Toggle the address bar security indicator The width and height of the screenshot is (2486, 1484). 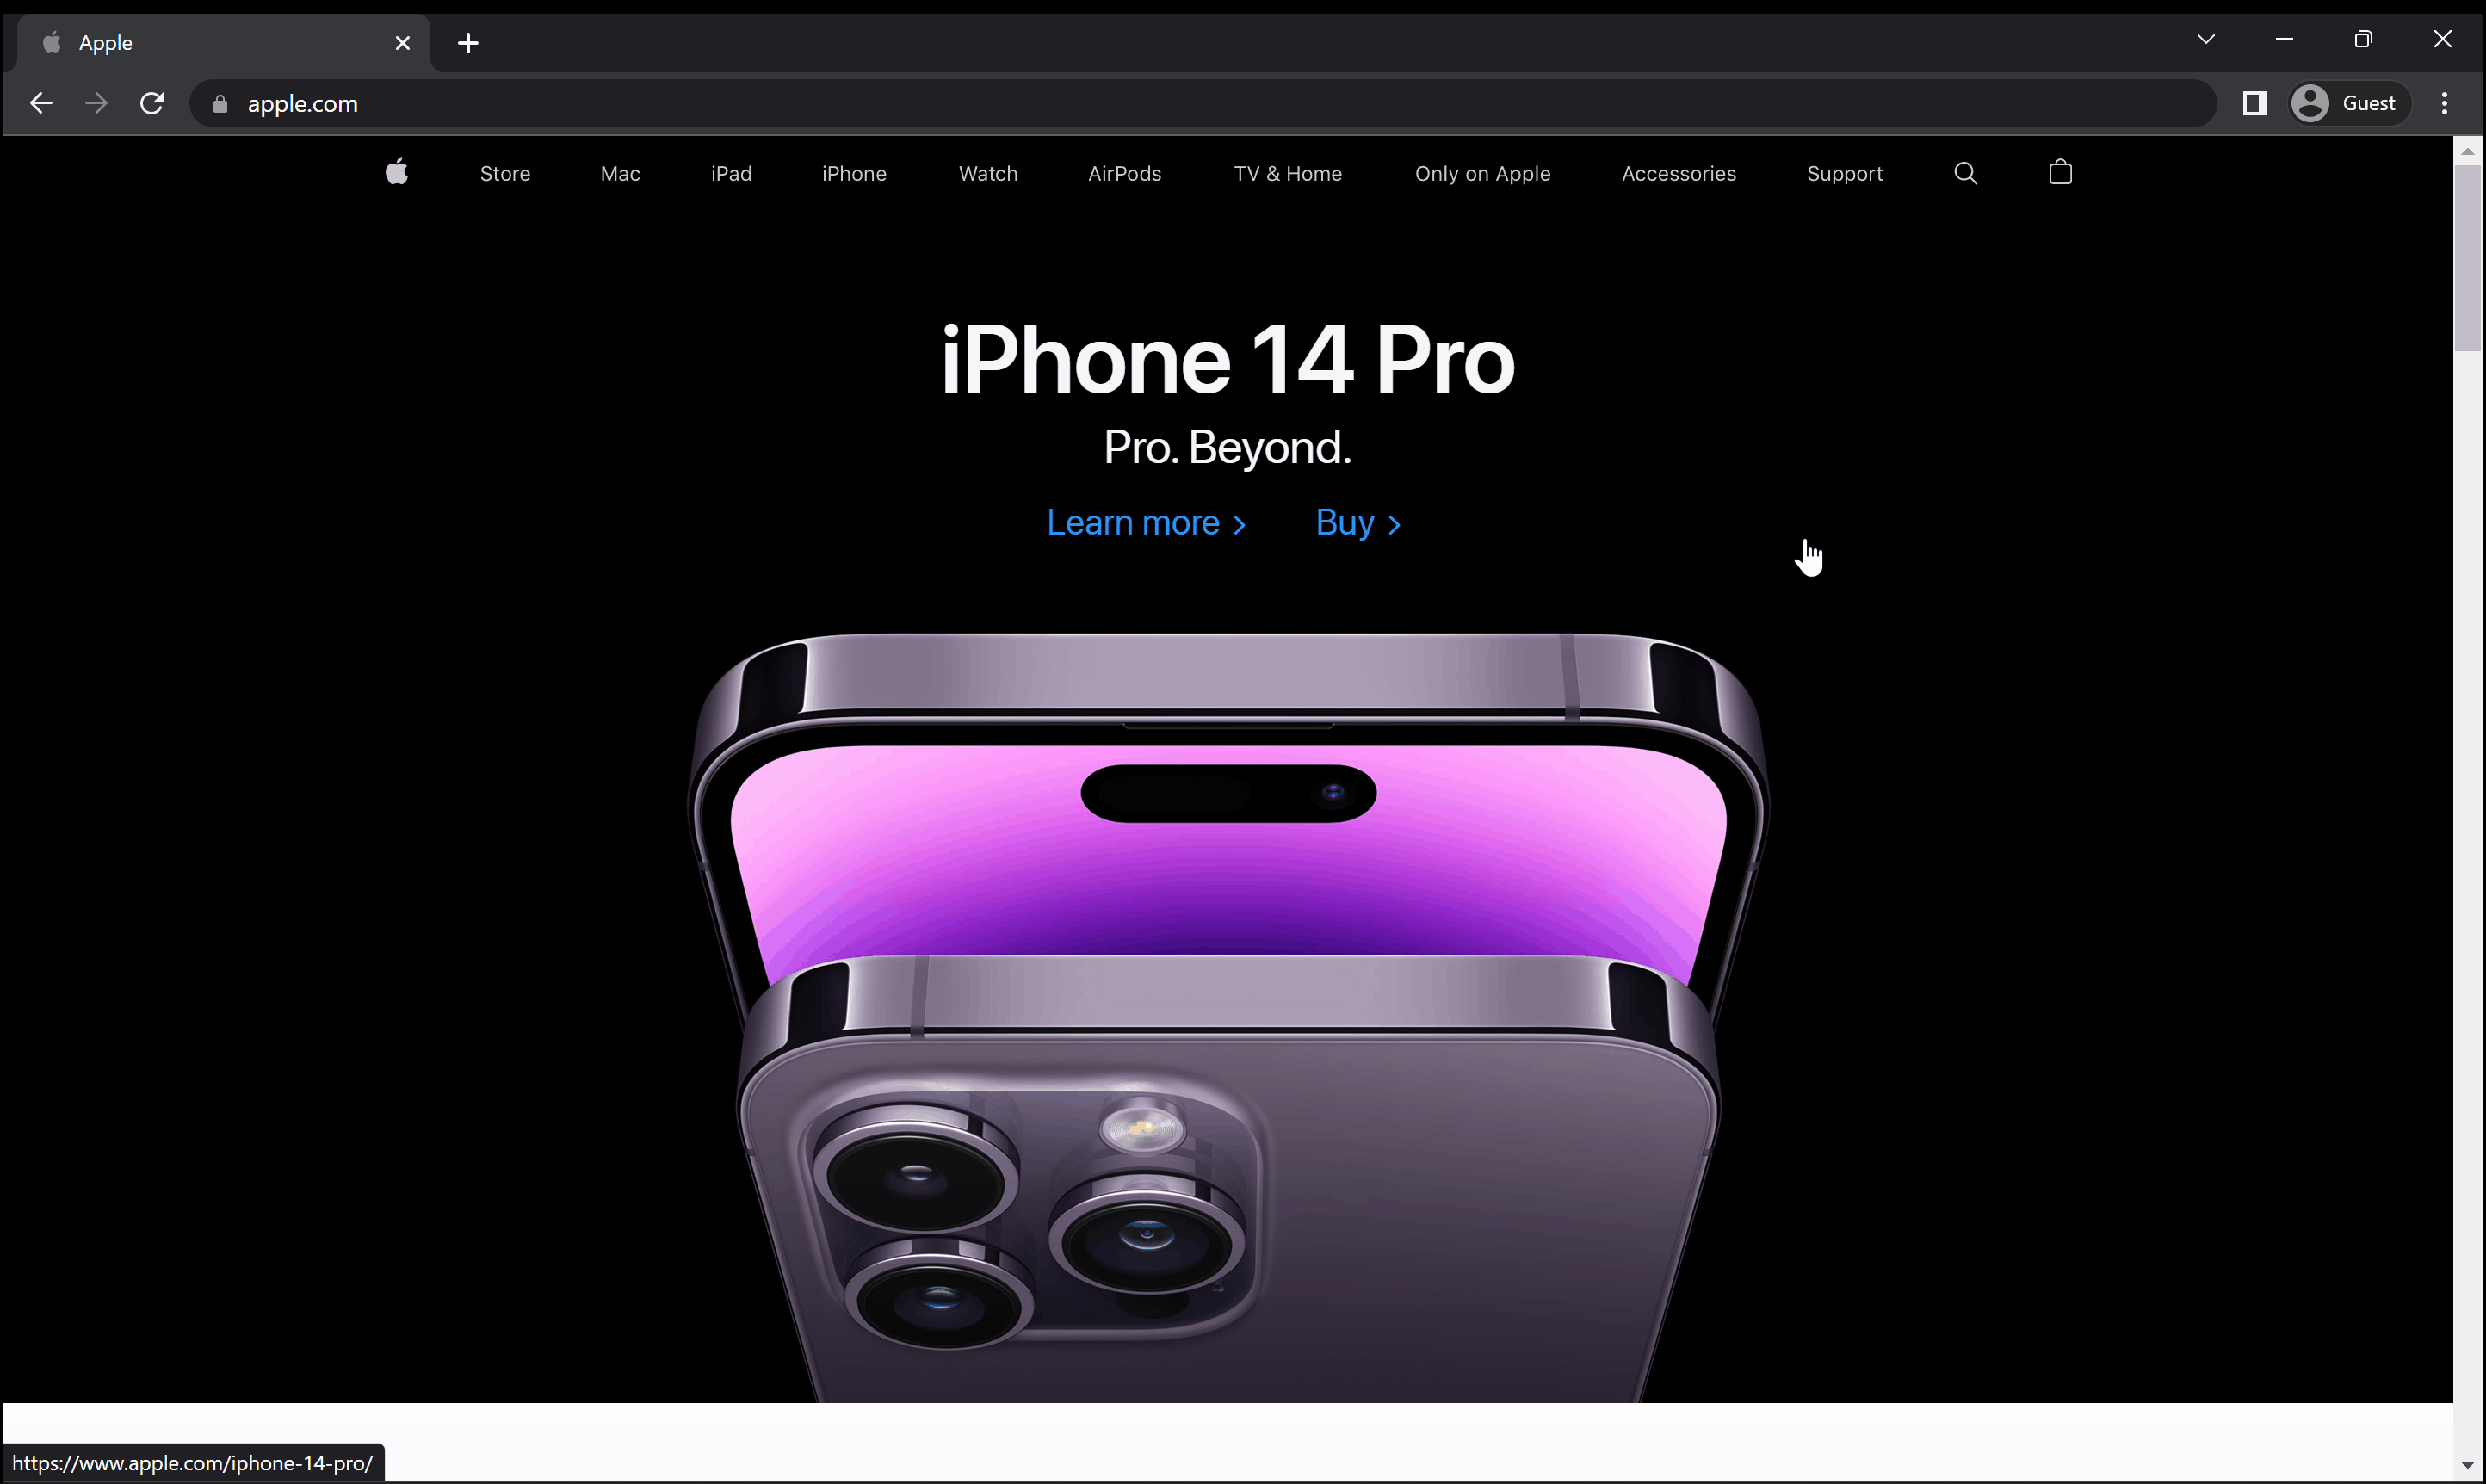coord(221,102)
